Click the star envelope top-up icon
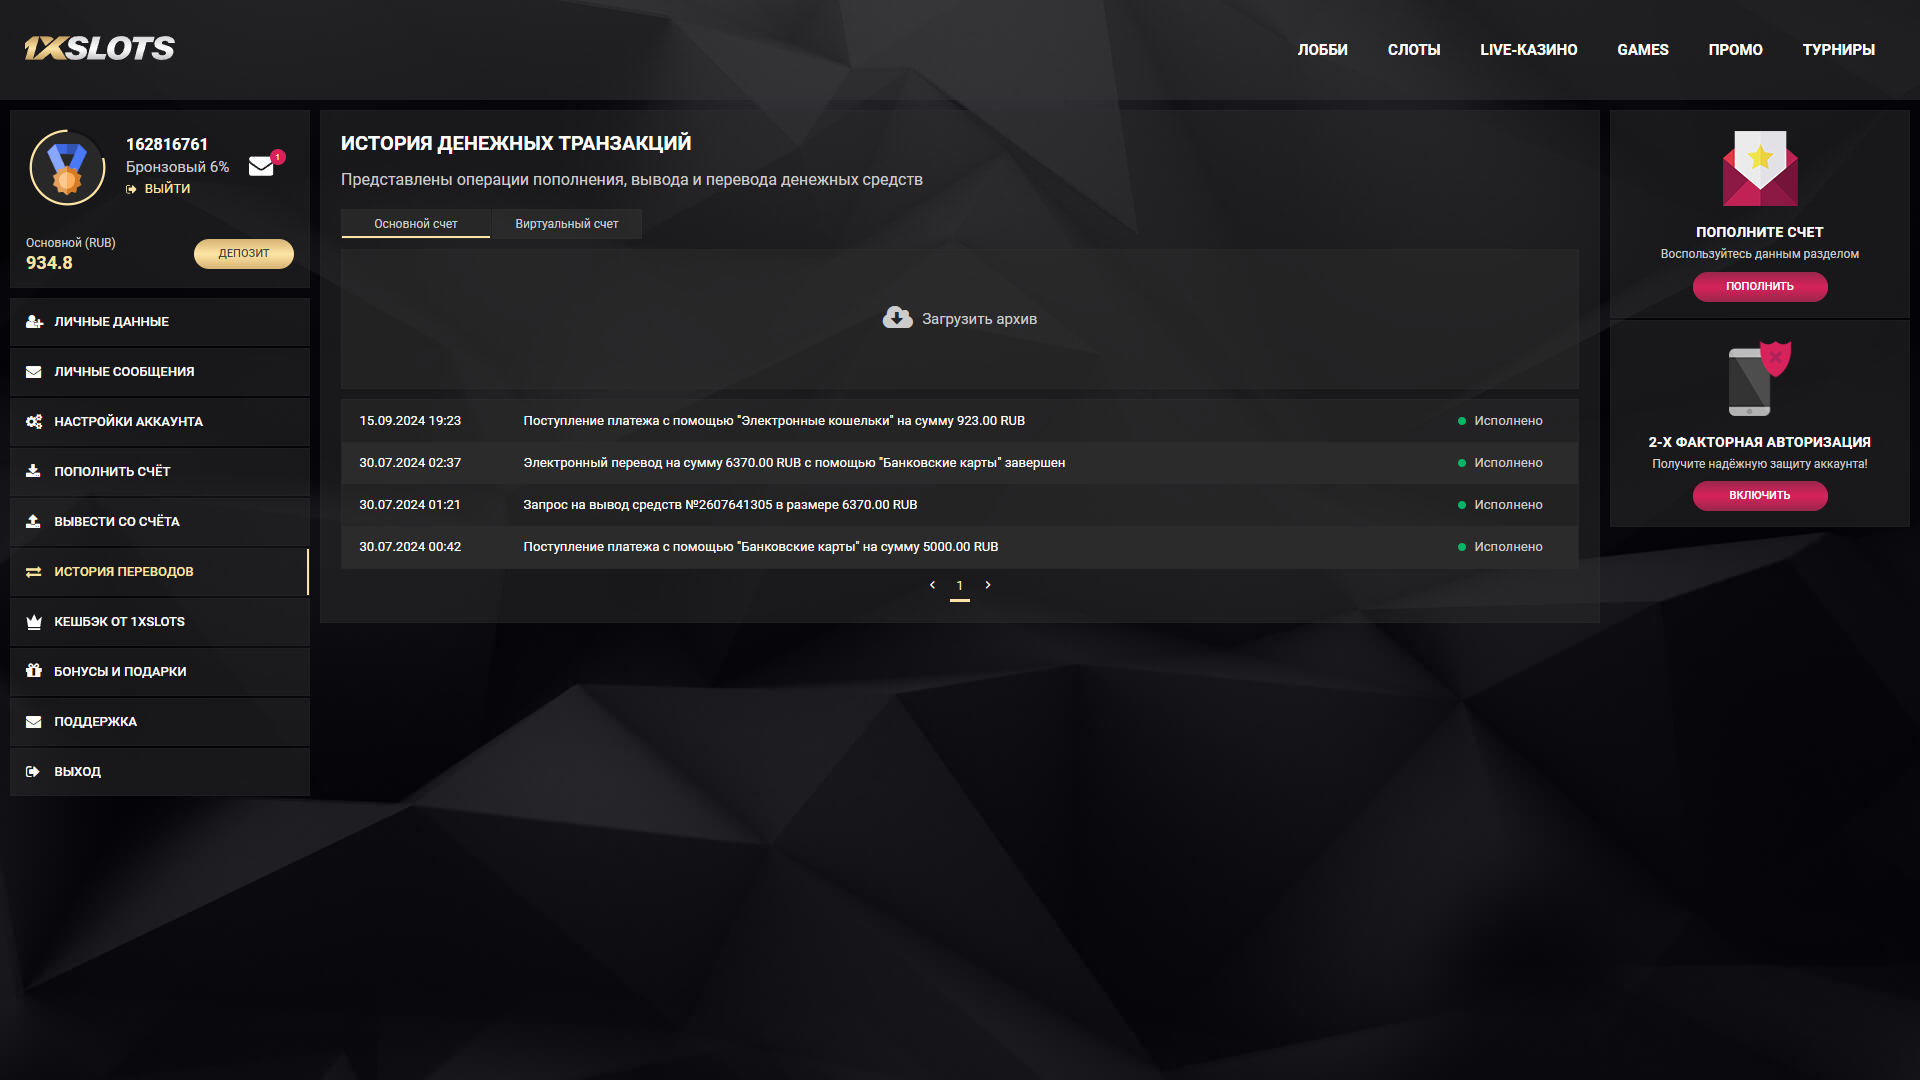1920x1080 pixels. click(x=1759, y=168)
